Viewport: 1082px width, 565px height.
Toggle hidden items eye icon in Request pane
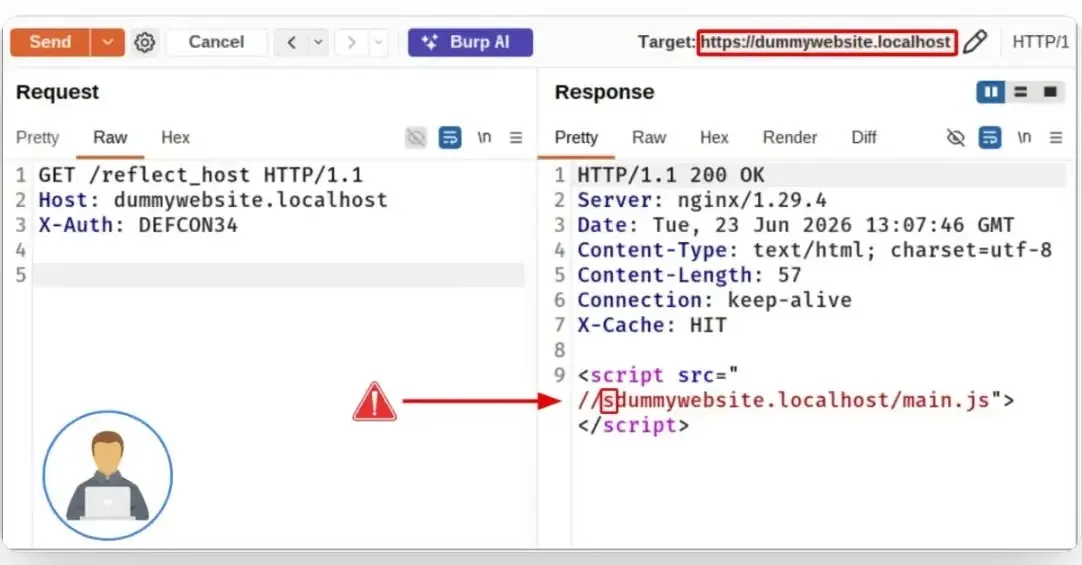[415, 137]
